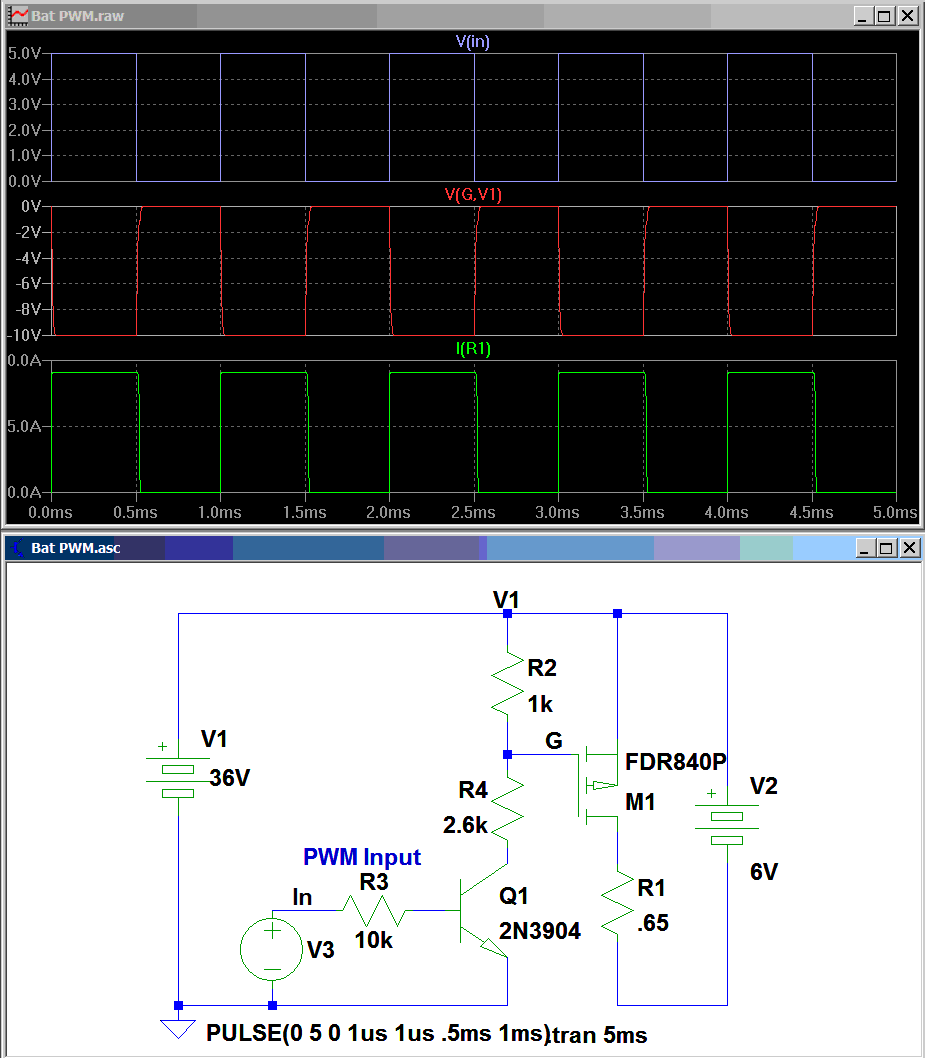
Task: Maximize the Bat PWM.asc schematic window
Action: tap(886, 548)
